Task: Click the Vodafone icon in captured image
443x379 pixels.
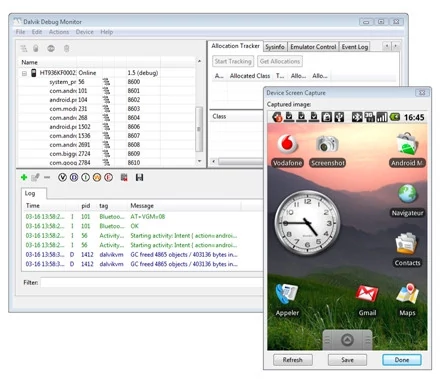Action: click(287, 144)
